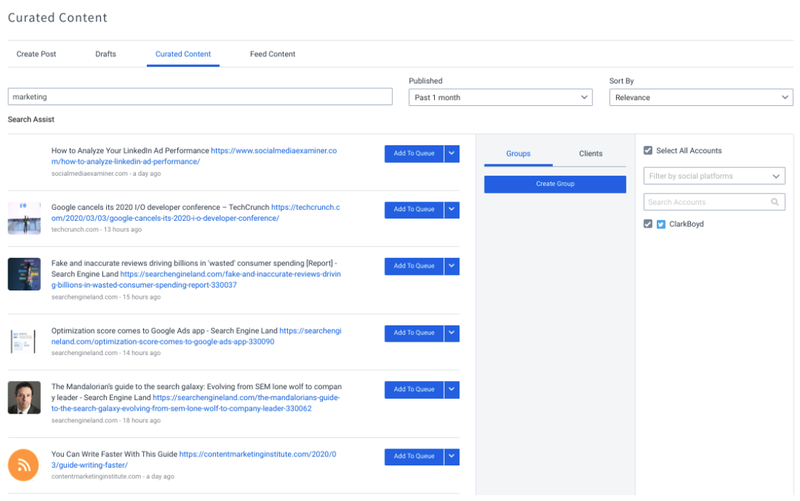Add Google I/O conference post to queue
Image resolution: width=800 pixels, height=501 pixels.
(x=414, y=210)
